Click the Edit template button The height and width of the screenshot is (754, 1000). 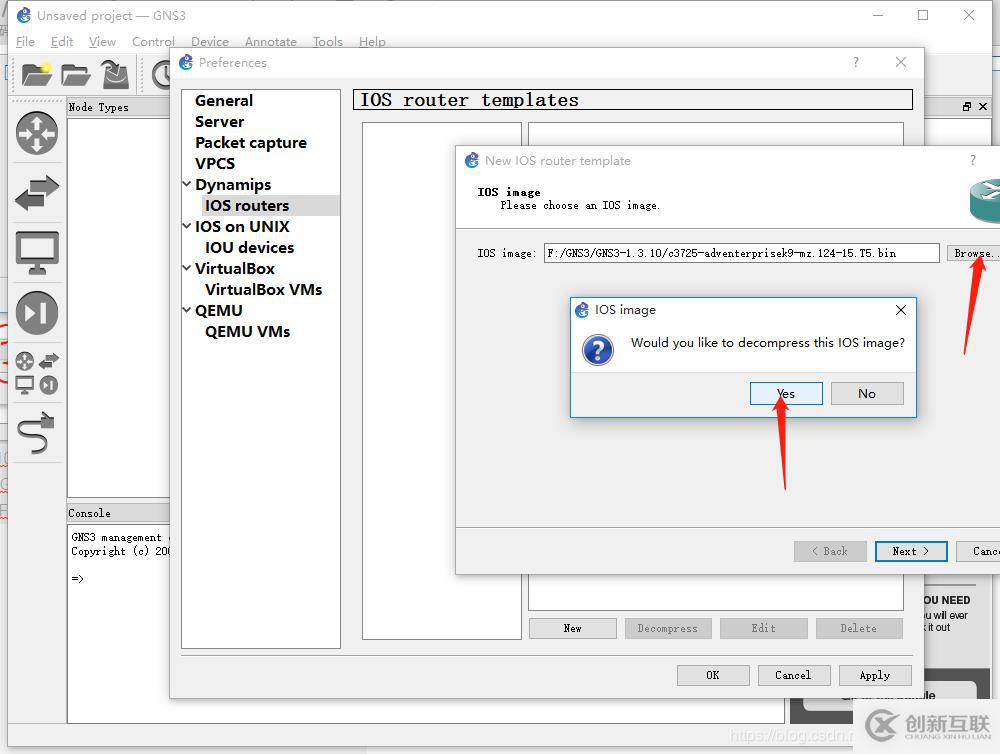coord(763,628)
